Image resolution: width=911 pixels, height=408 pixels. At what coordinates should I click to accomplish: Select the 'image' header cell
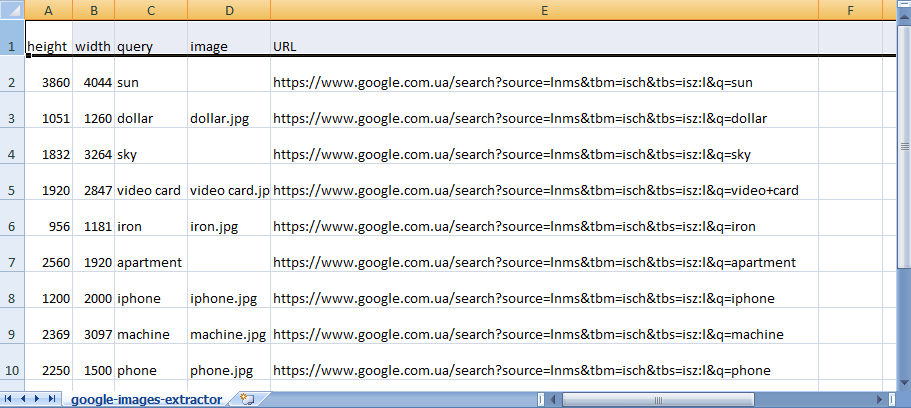[x=229, y=38]
